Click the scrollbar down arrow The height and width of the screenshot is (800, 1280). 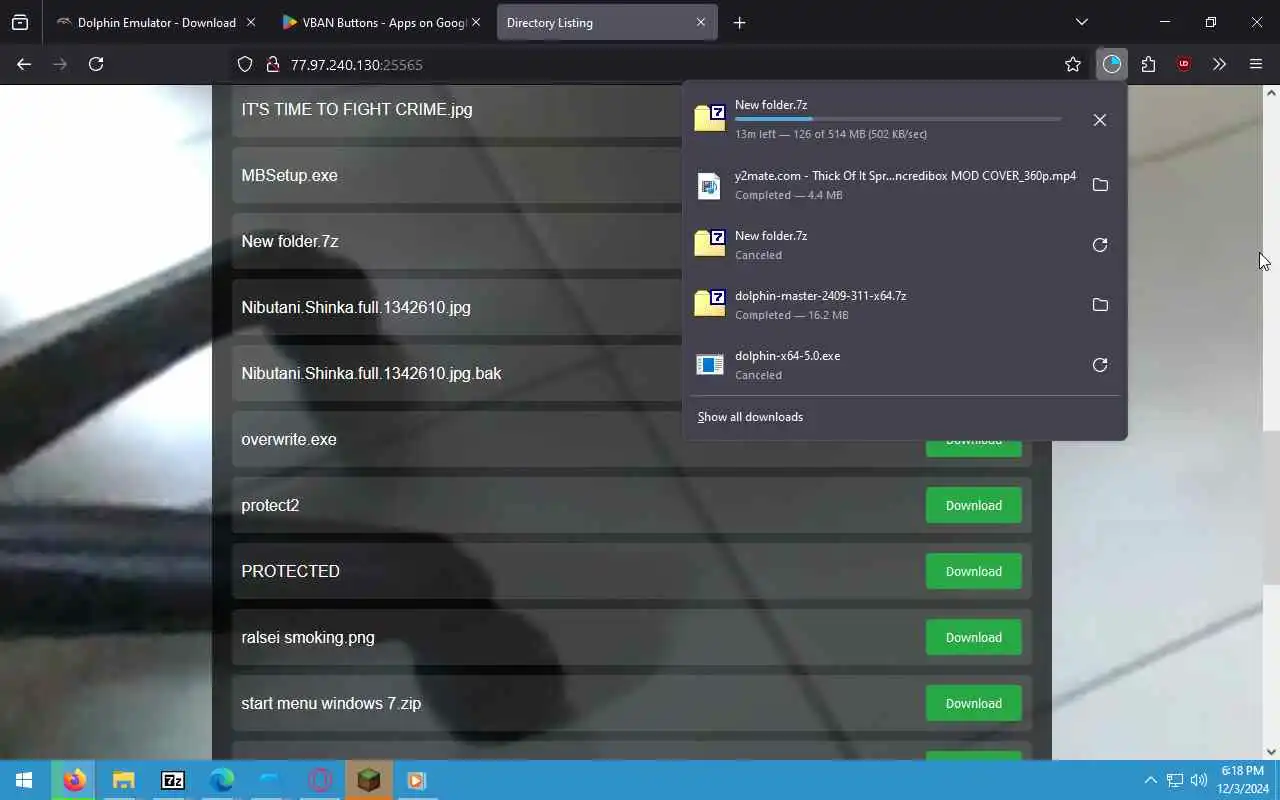pos(1271,751)
